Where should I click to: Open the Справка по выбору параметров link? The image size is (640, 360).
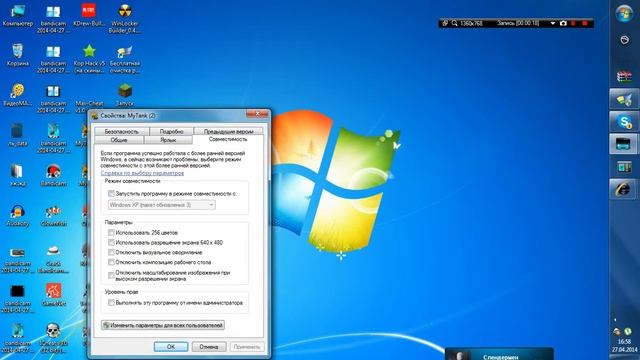coord(142,173)
